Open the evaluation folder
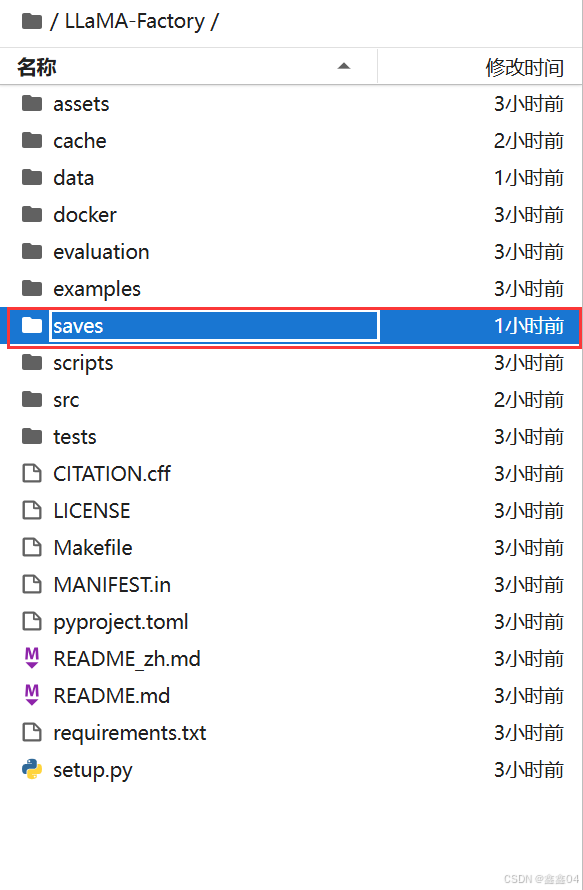Image resolution: width=583 pixels, height=890 pixels. tap(291, 251)
